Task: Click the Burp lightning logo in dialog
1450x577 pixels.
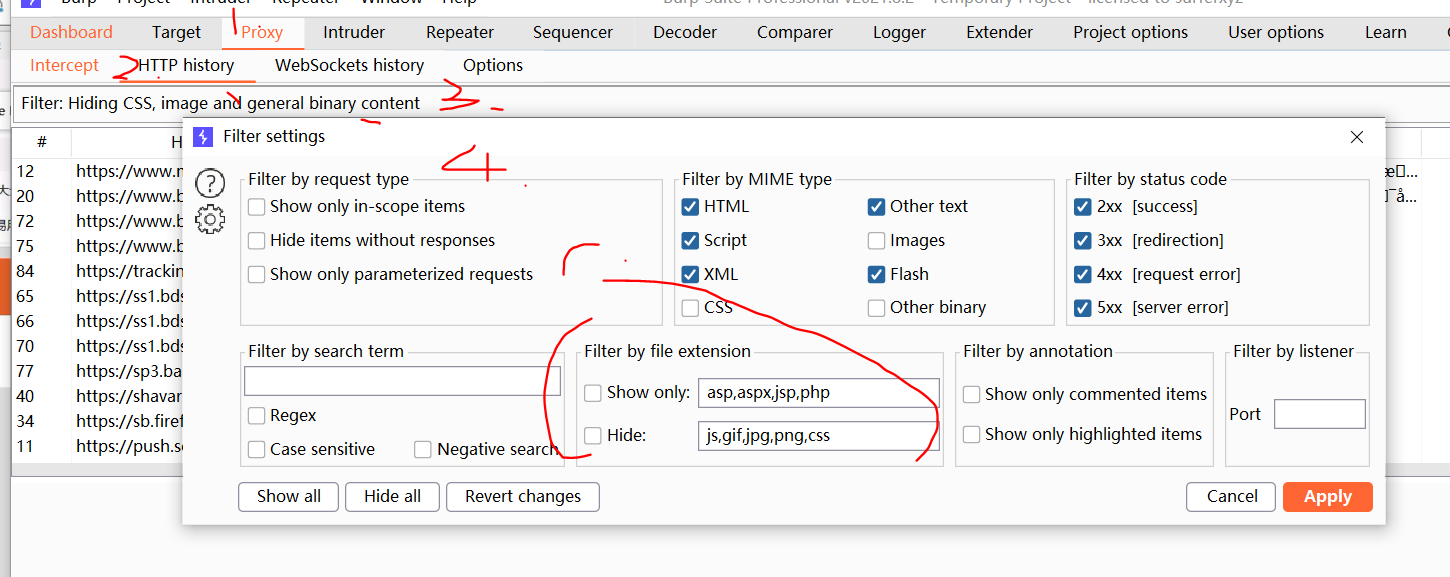Action: tap(203, 137)
